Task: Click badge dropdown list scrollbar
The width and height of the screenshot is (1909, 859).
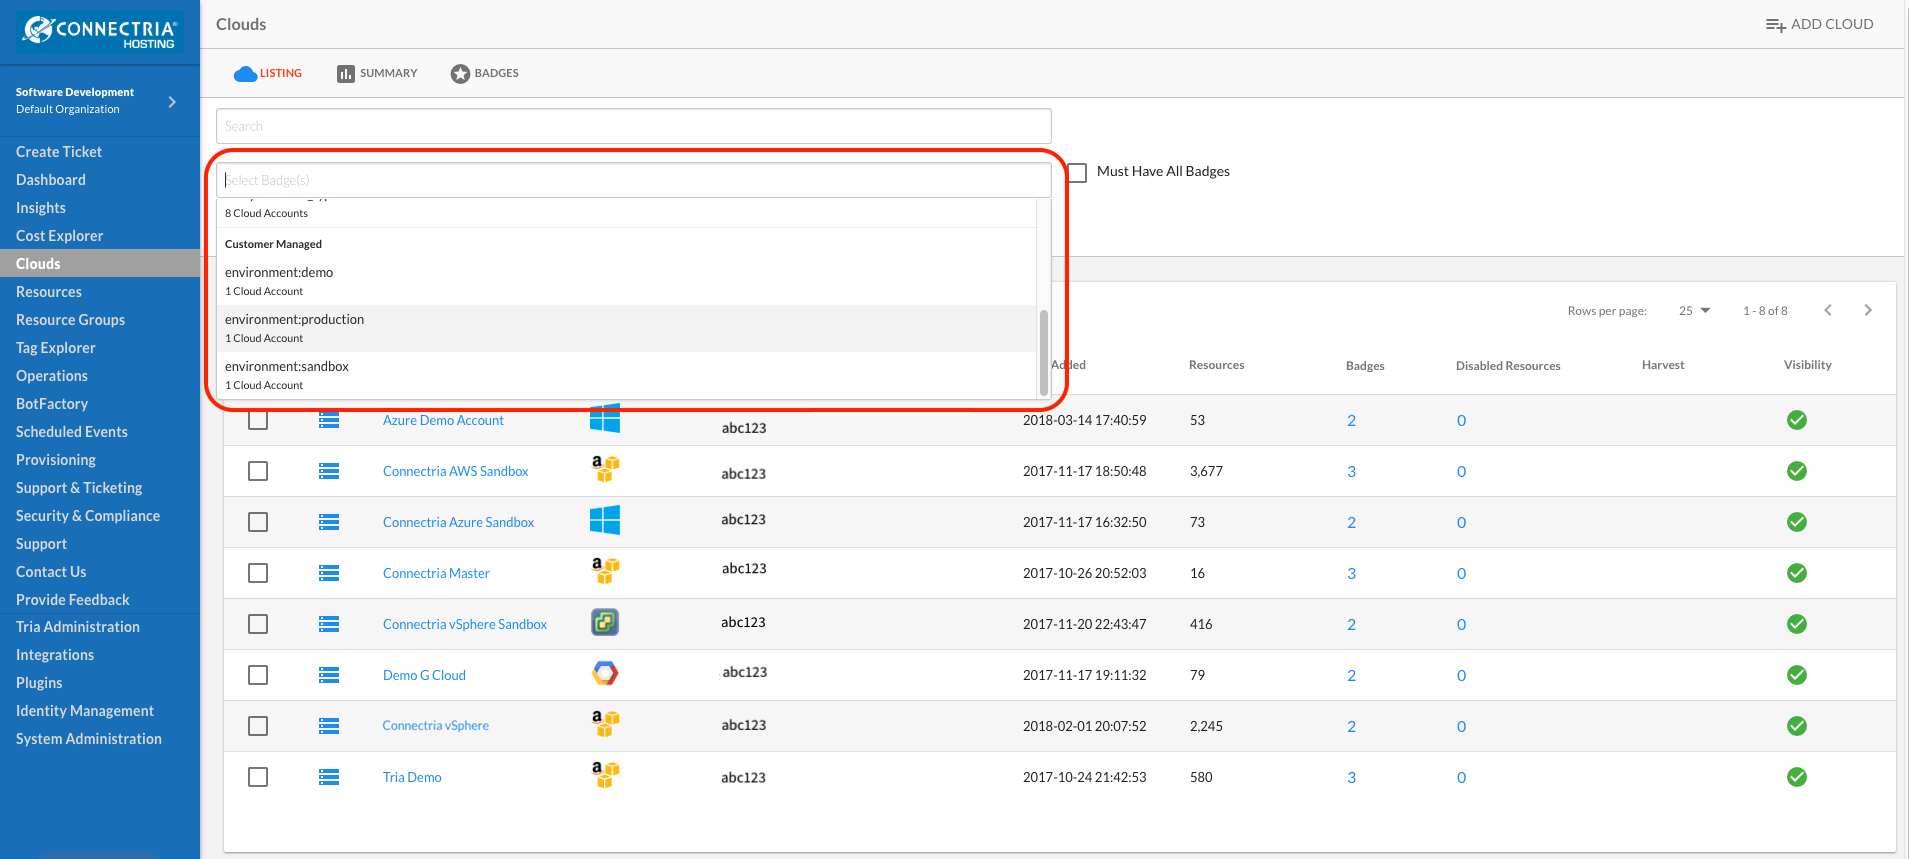Action: pos(1044,352)
